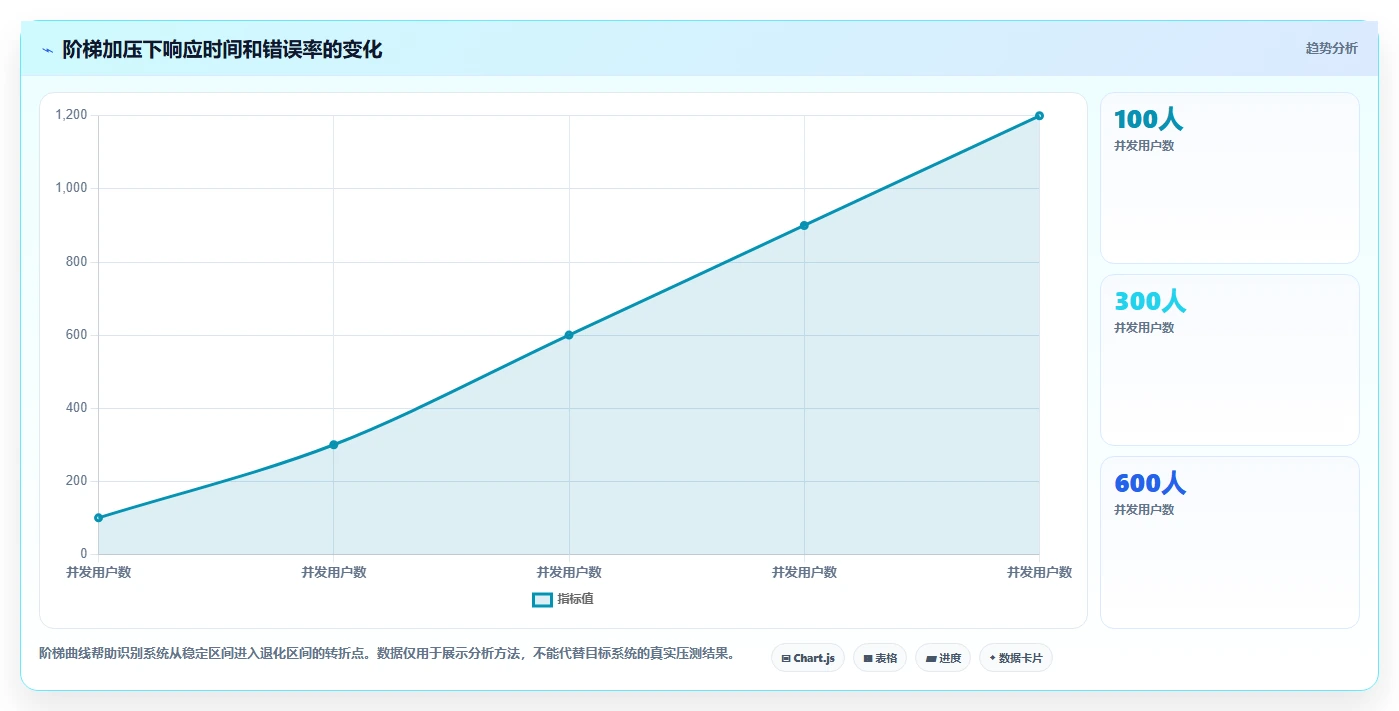Click the chart title 阶梯加压下响应时间和错误率的变化
This screenshot has width=1399, height=711.
222,49
